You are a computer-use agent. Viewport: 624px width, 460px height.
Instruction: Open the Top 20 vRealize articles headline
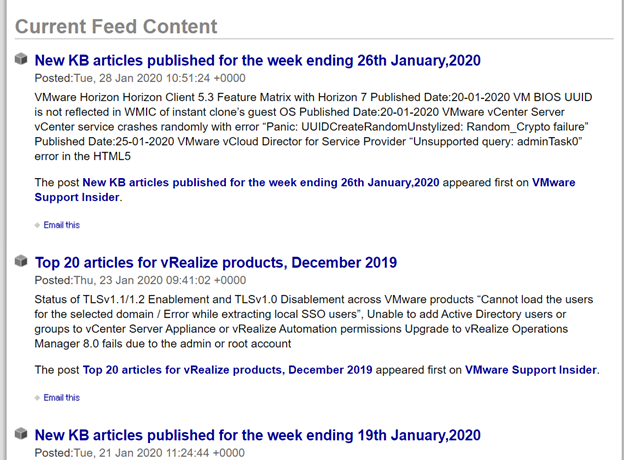point(216,263)
